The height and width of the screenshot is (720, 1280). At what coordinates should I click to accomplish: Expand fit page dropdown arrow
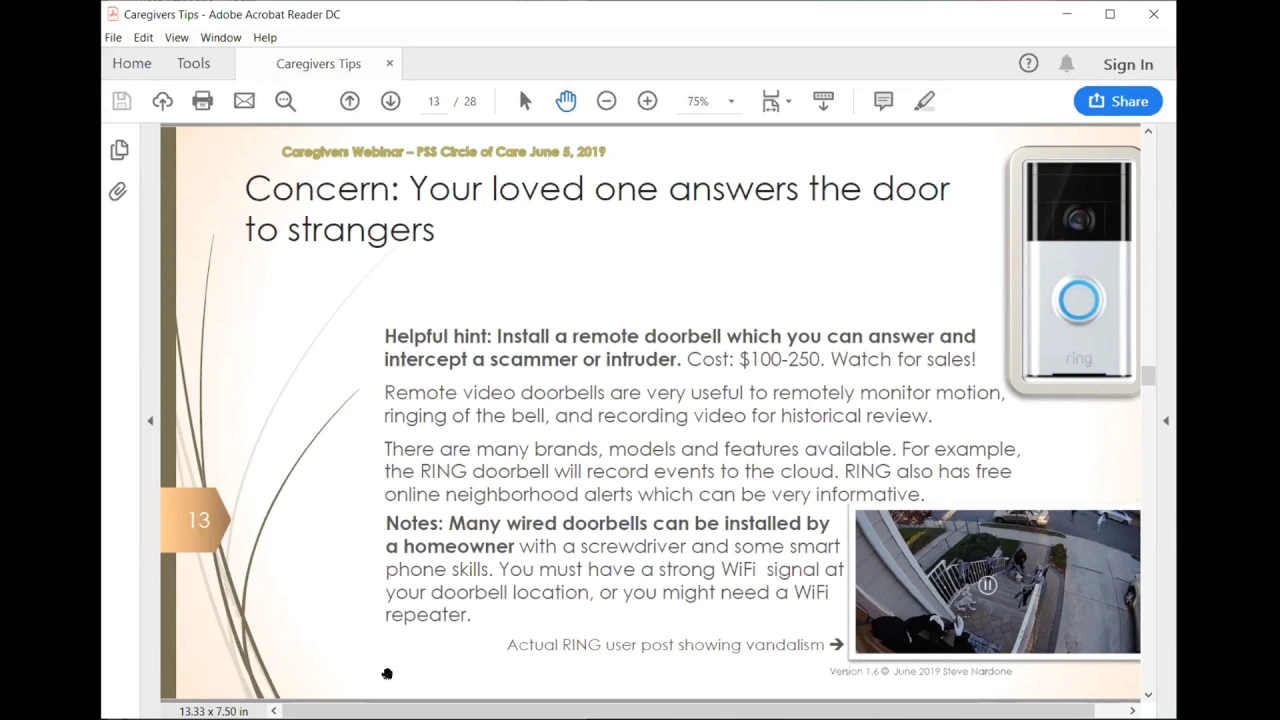[788, 101]
